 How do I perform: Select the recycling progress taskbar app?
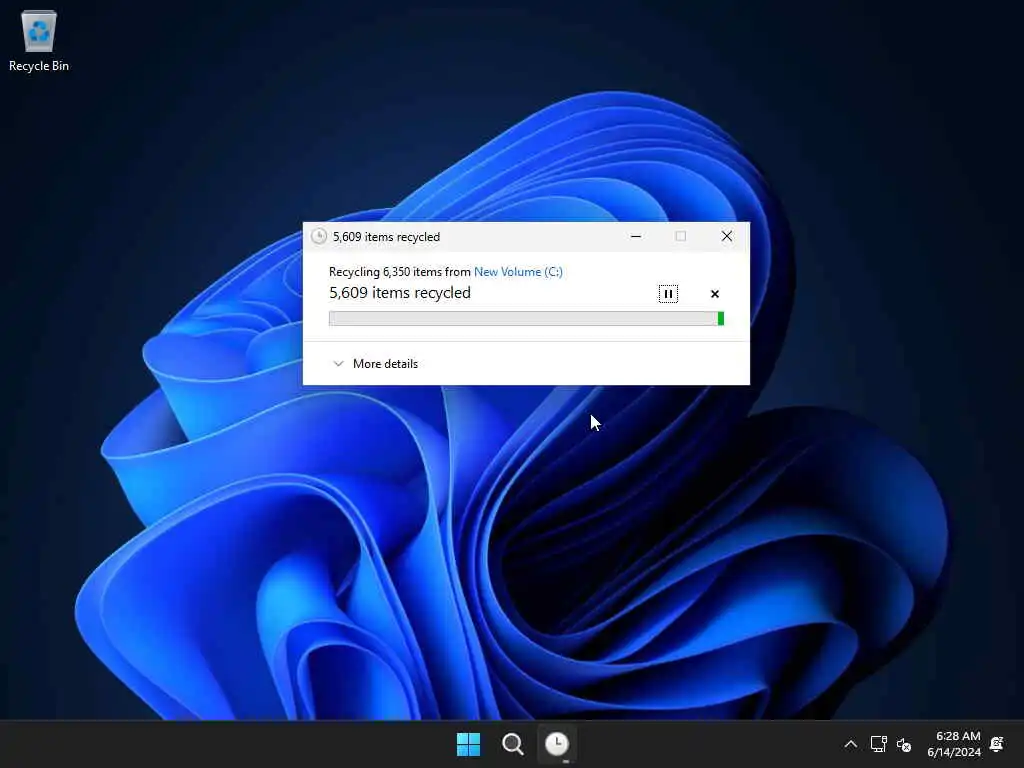point(557,744)
